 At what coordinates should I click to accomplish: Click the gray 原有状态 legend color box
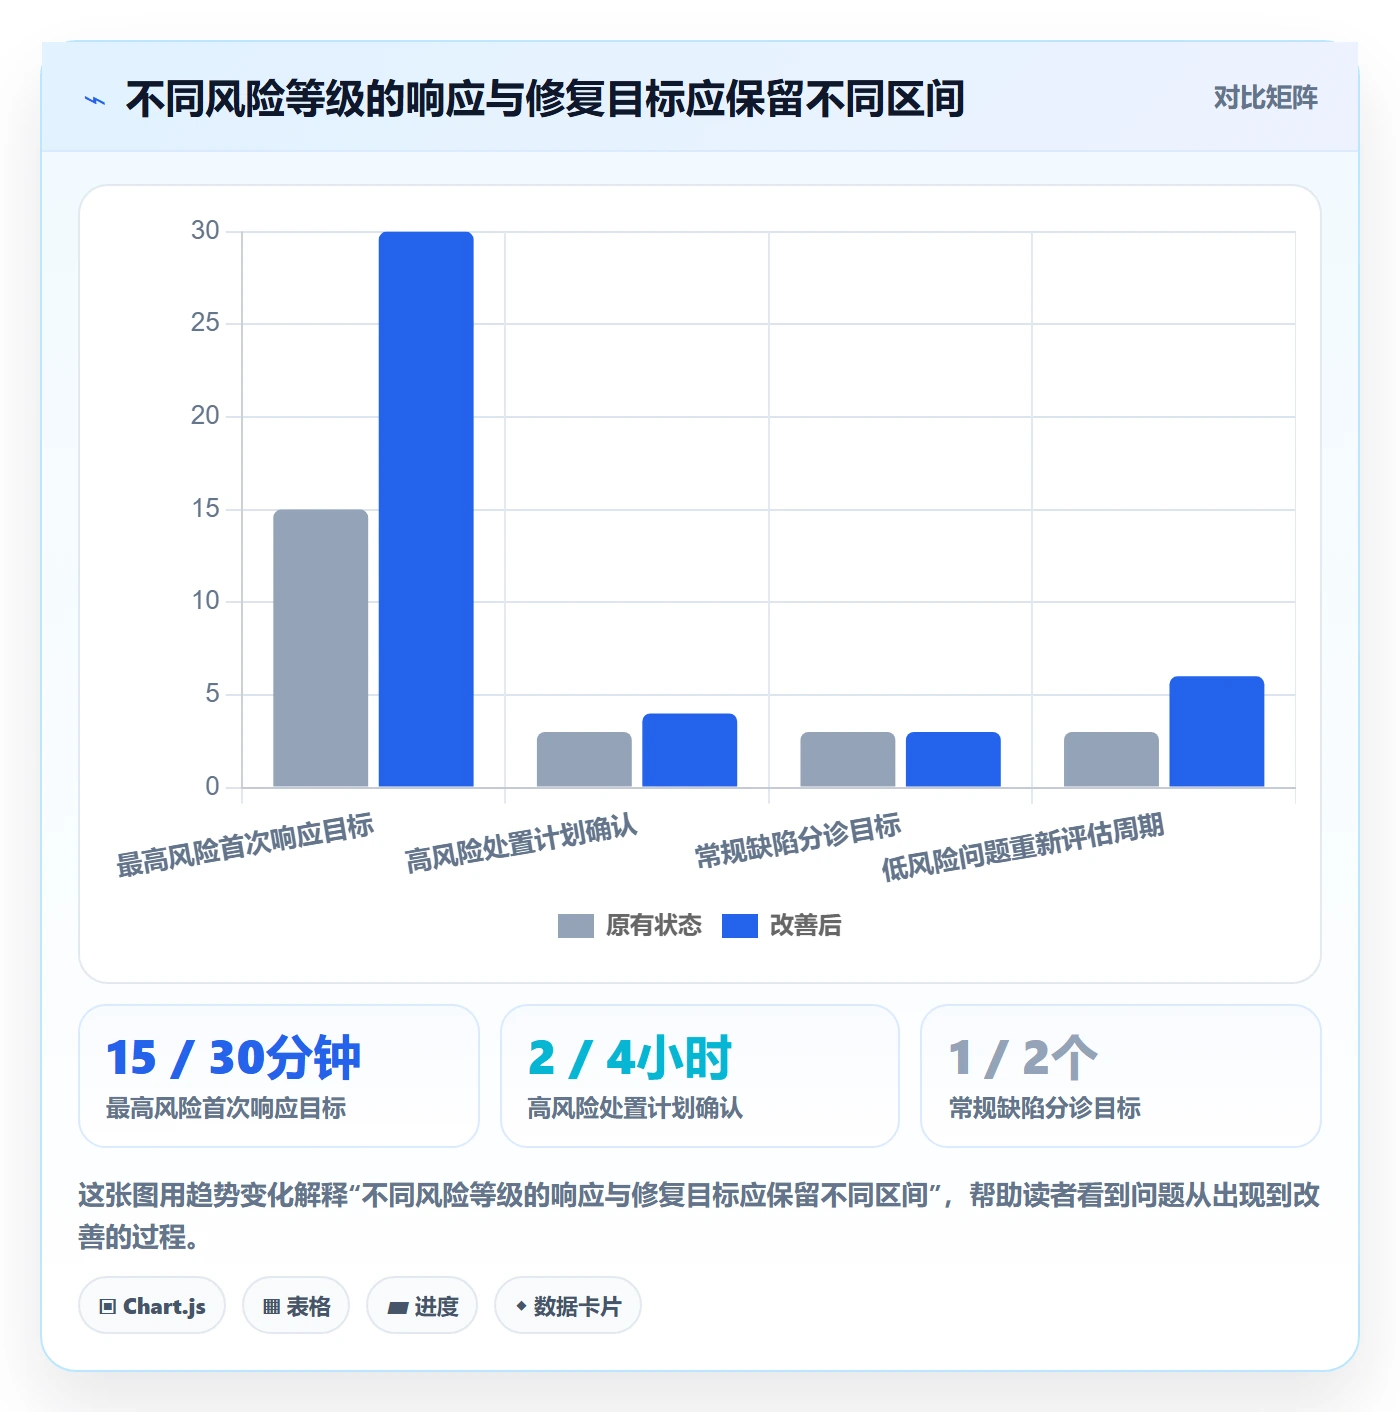coord(575,926)
